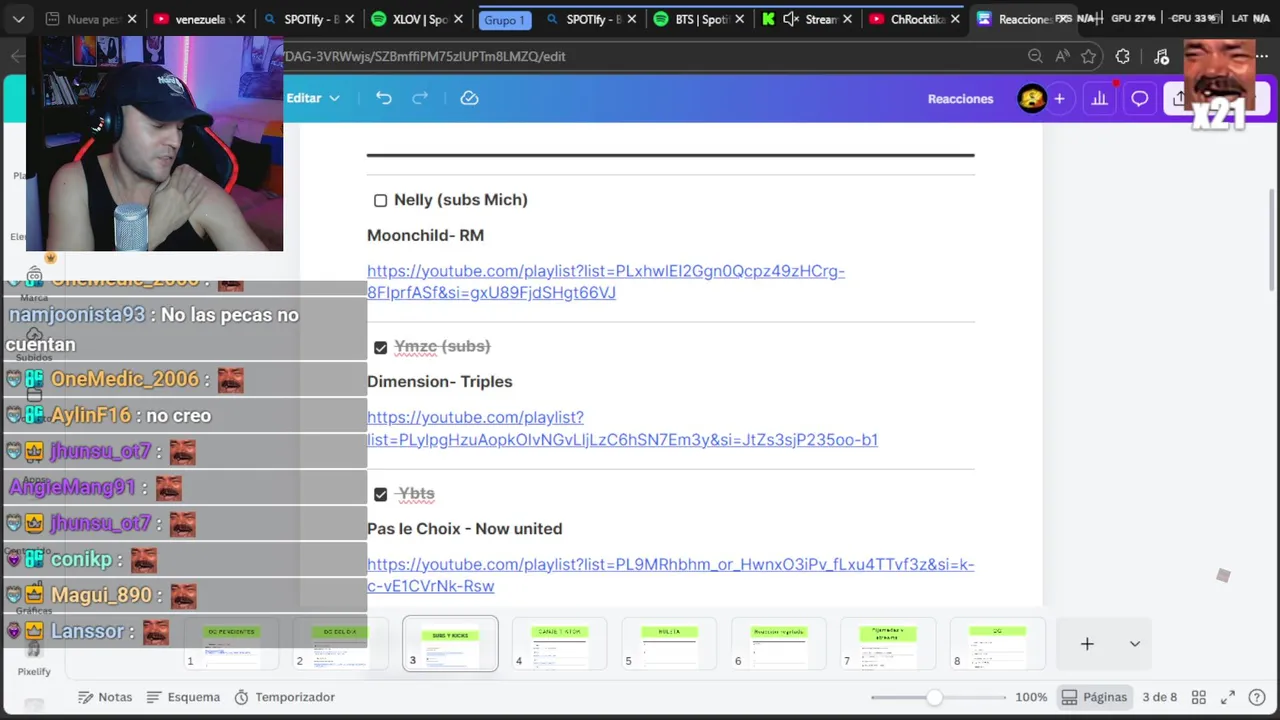Open the 100% zoom level menu
The image size is (1280, 720).
[x=1031, y=697]
